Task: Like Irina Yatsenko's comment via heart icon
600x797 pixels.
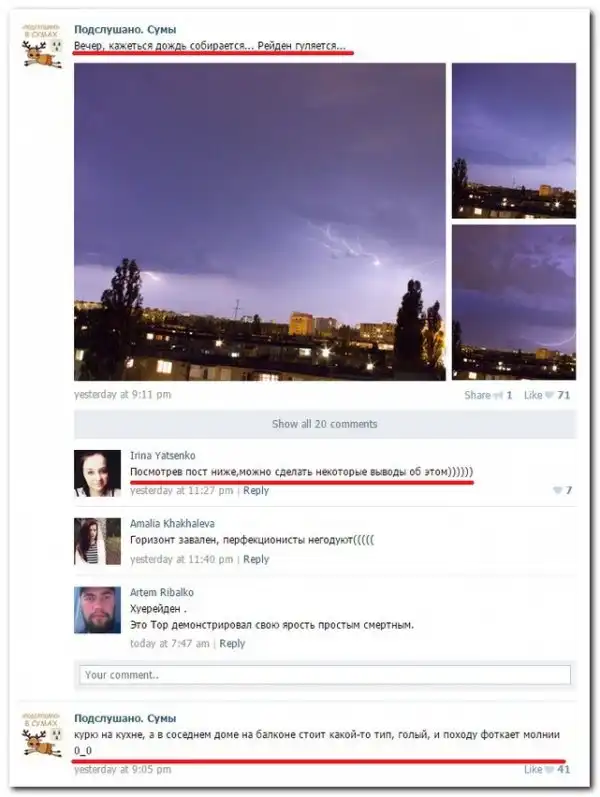Action: pos(557,491)
